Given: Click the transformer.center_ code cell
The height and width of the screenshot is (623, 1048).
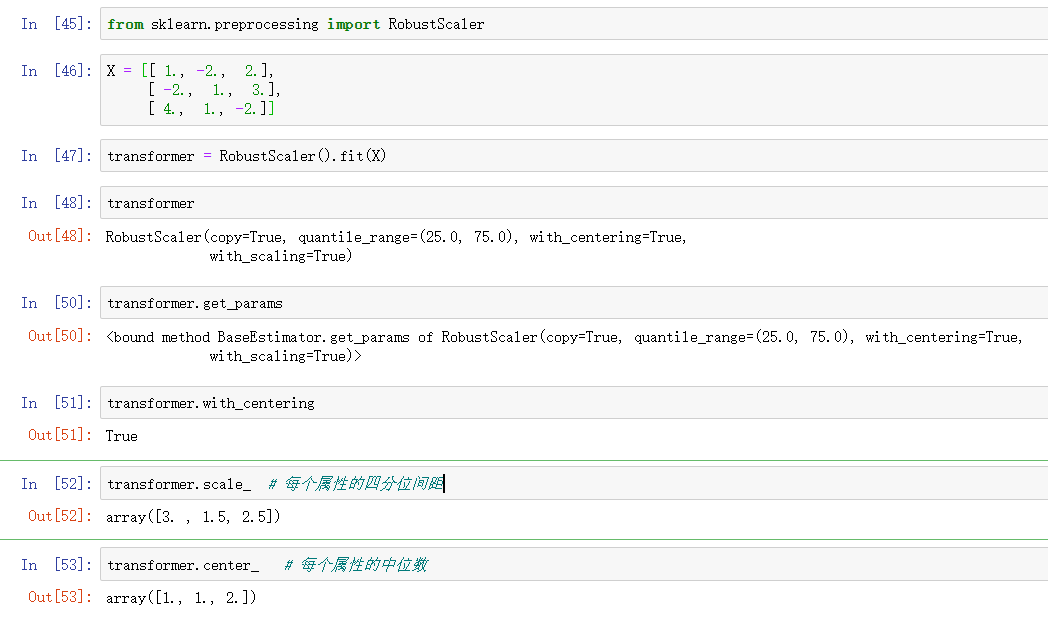Looking at the screenshot, I should click(x=574, y=564).
